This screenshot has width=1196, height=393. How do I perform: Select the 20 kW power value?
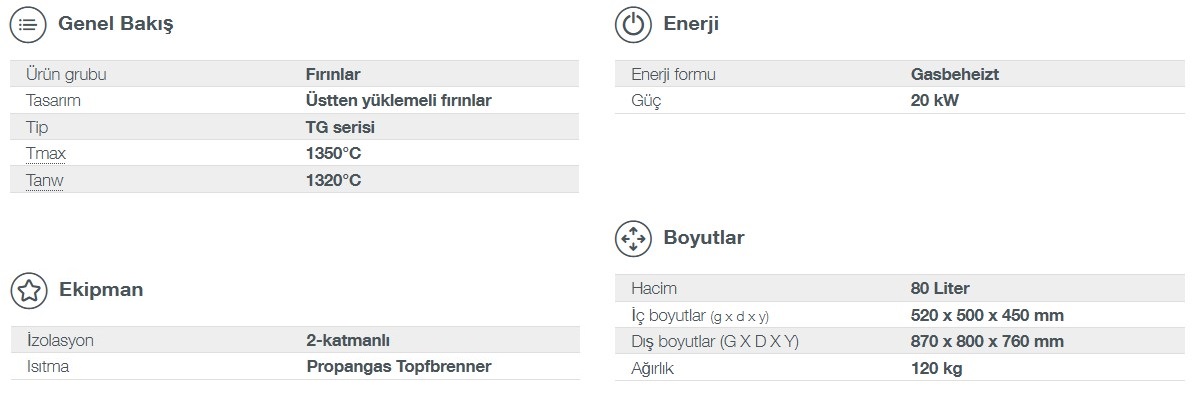(934, 101)
